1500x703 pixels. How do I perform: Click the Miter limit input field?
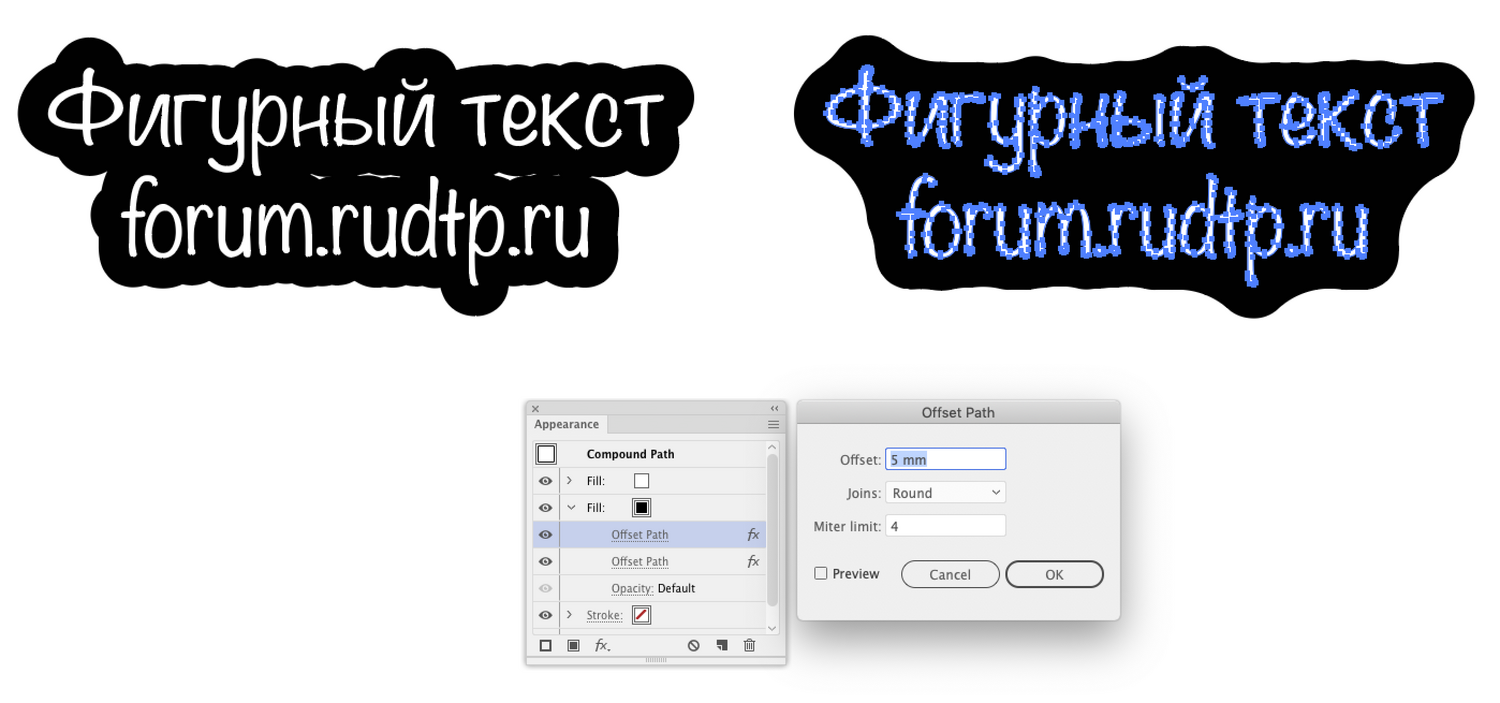(x=945, y=526)
